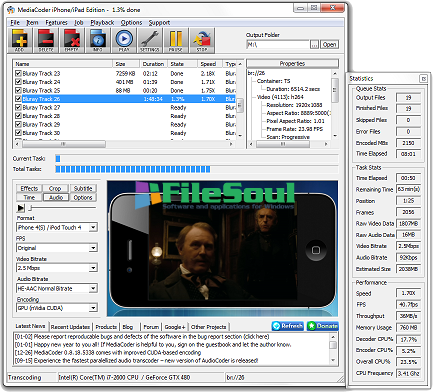This screenshot has width=433, height=392.
Task: Open the Features menu
Action: [x=56, y=23]
